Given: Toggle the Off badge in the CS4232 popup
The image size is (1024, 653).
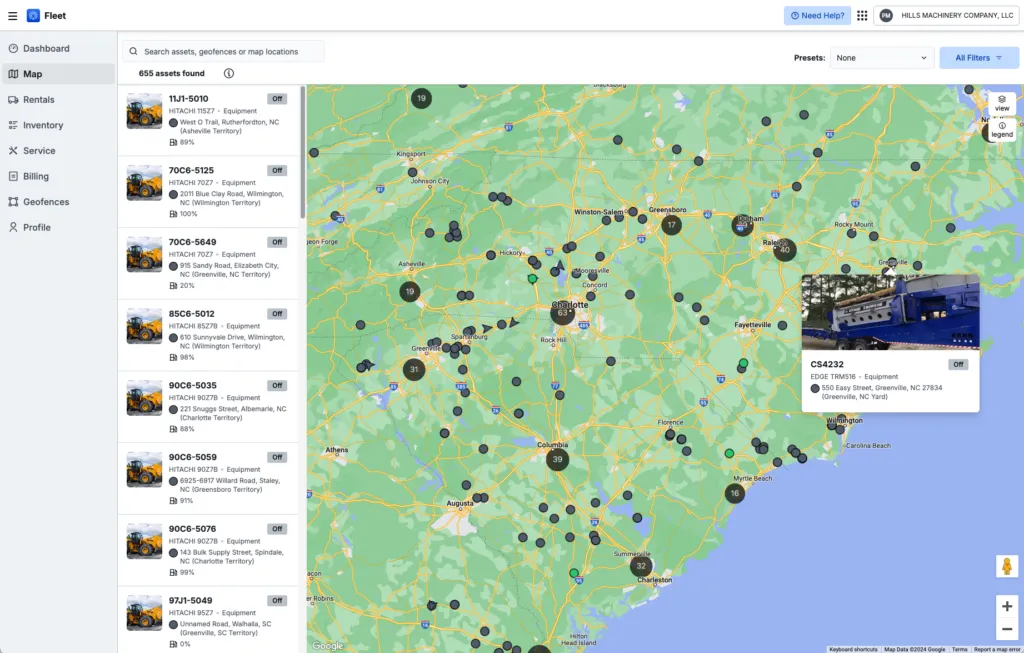Looking at the screenshot, I should tap(957, 364).
